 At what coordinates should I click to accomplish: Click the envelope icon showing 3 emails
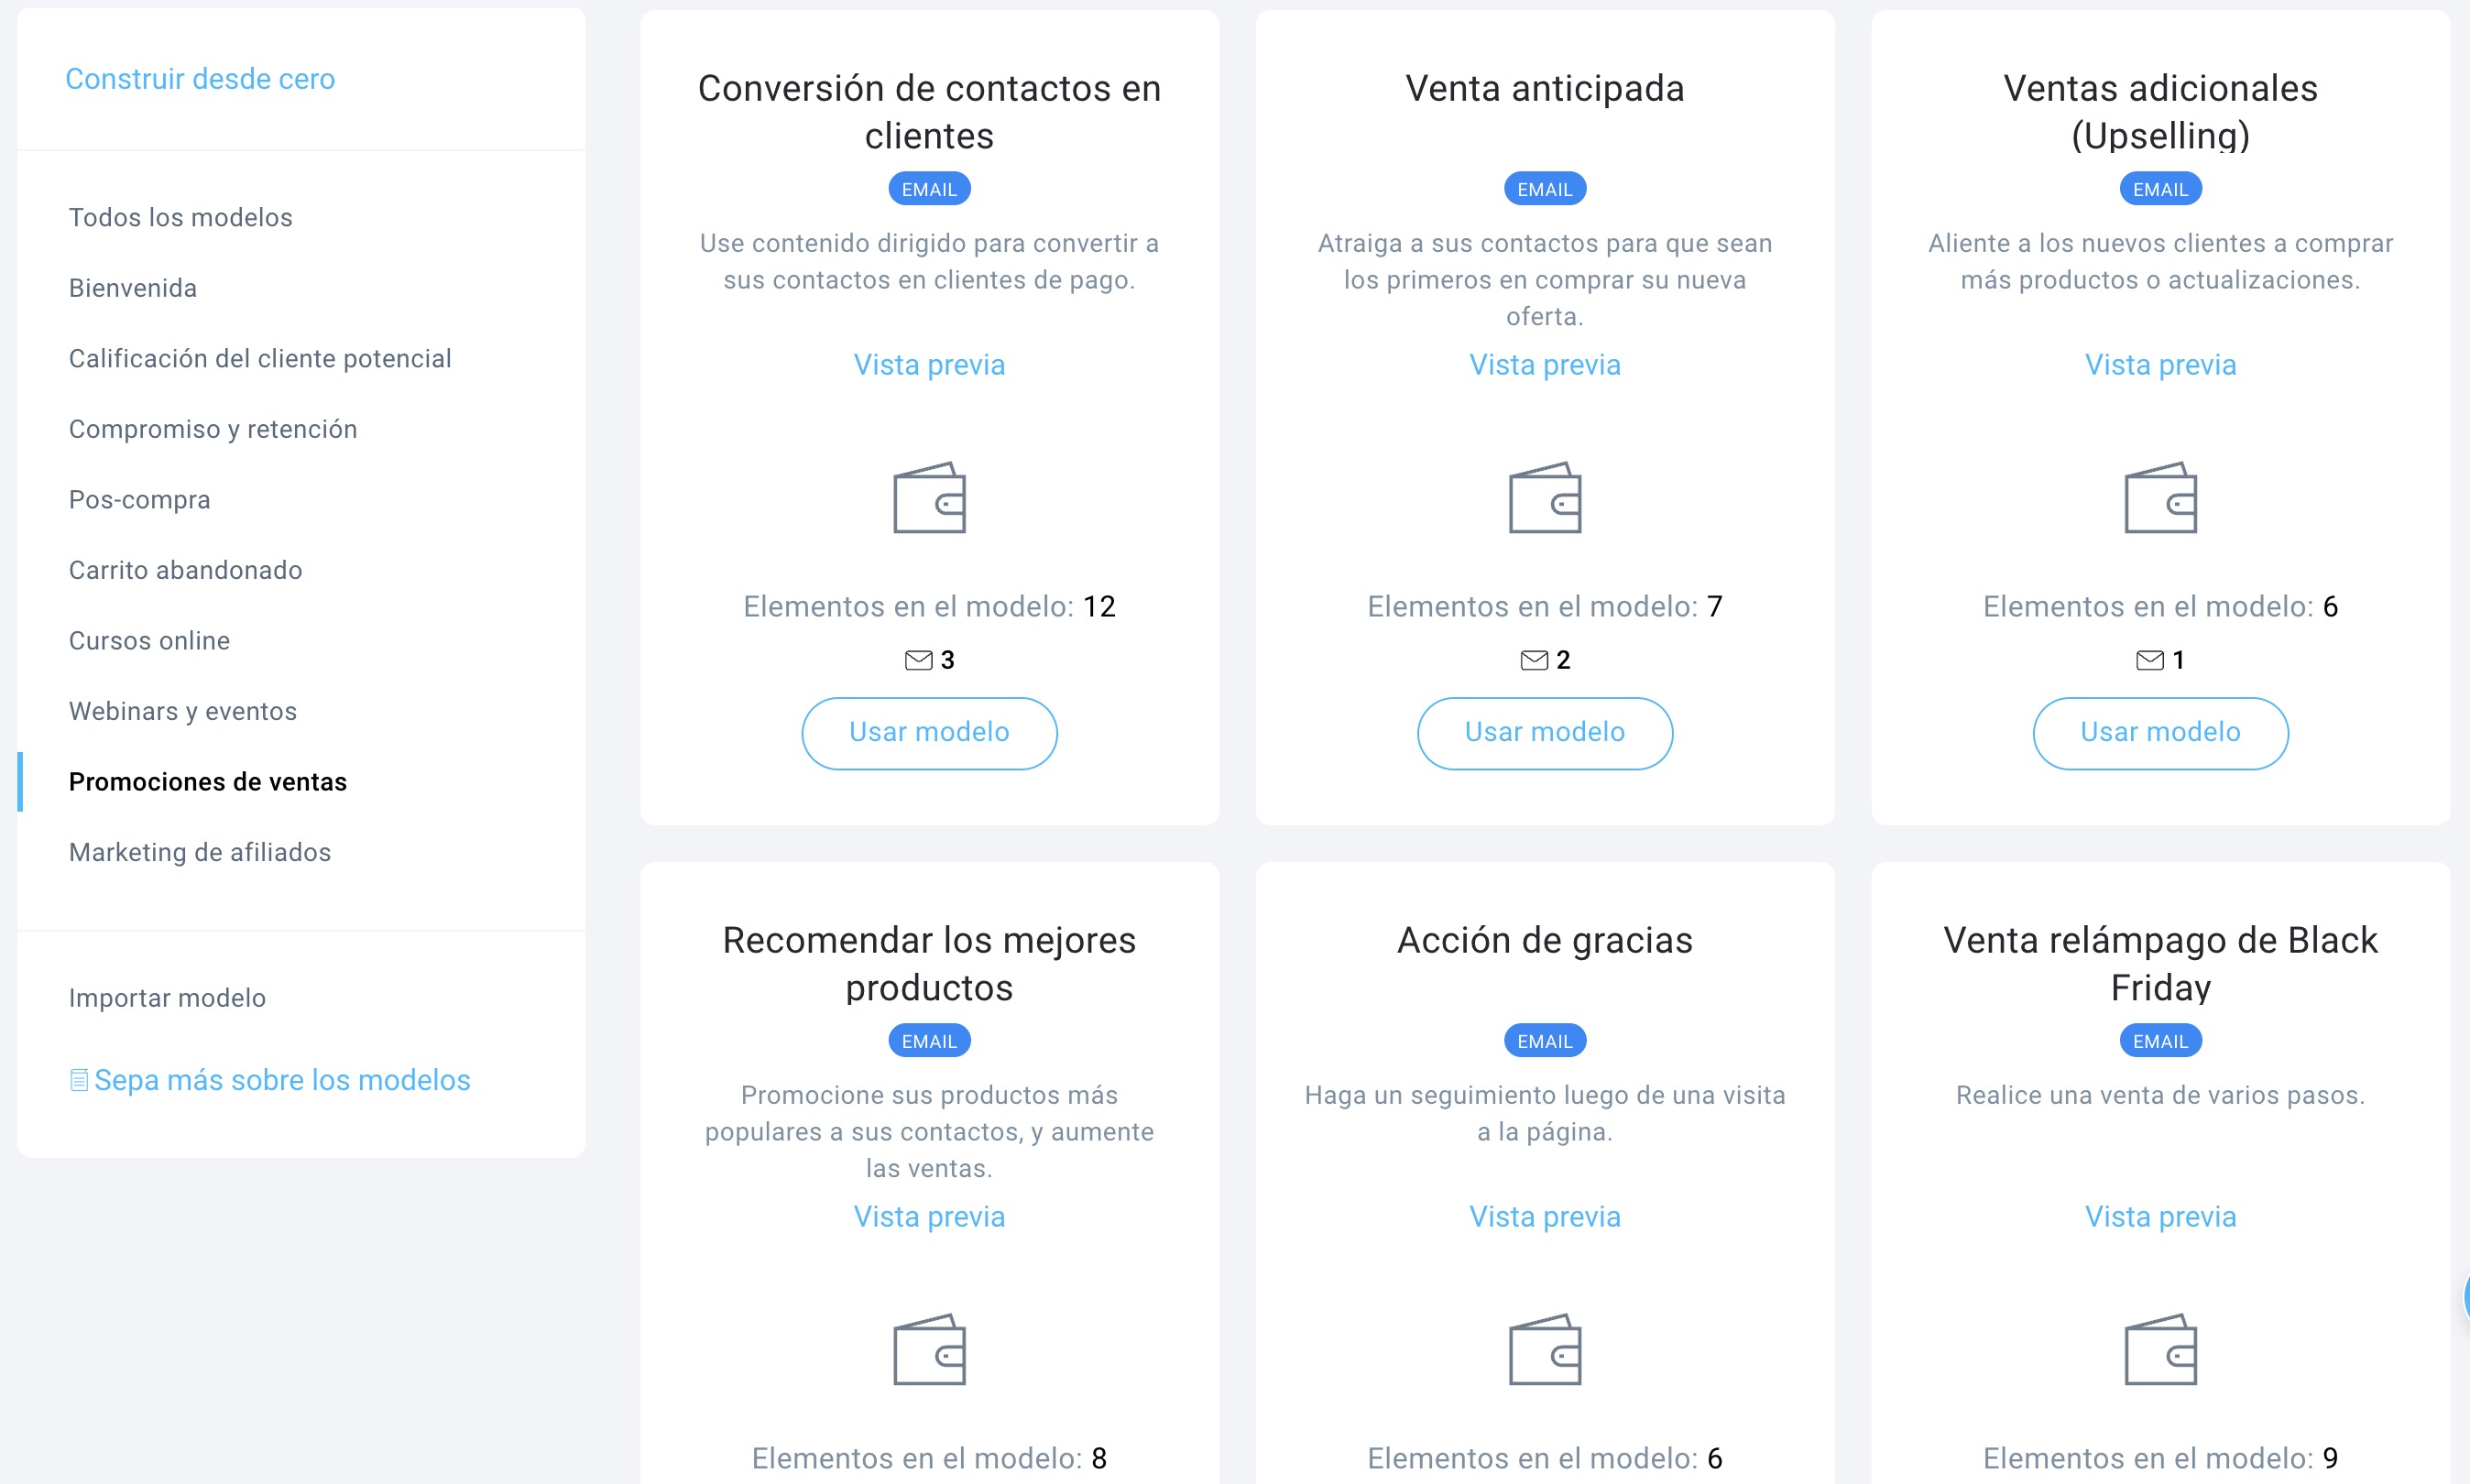pyautogui.click(x=918, y=660)
